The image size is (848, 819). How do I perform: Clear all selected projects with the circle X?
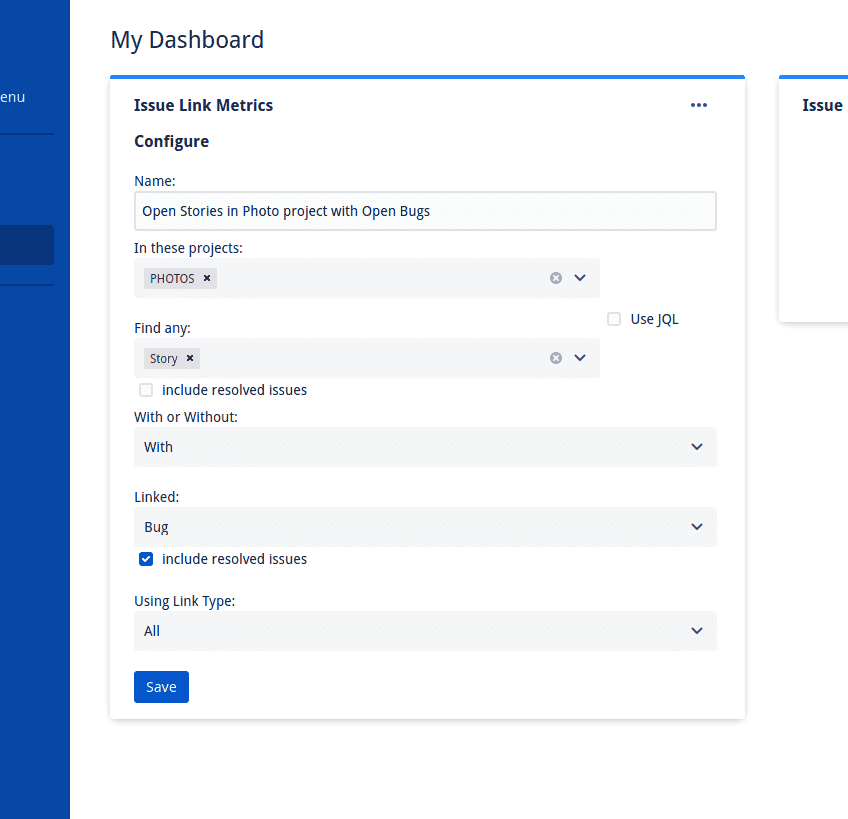[x=556, y=278]
